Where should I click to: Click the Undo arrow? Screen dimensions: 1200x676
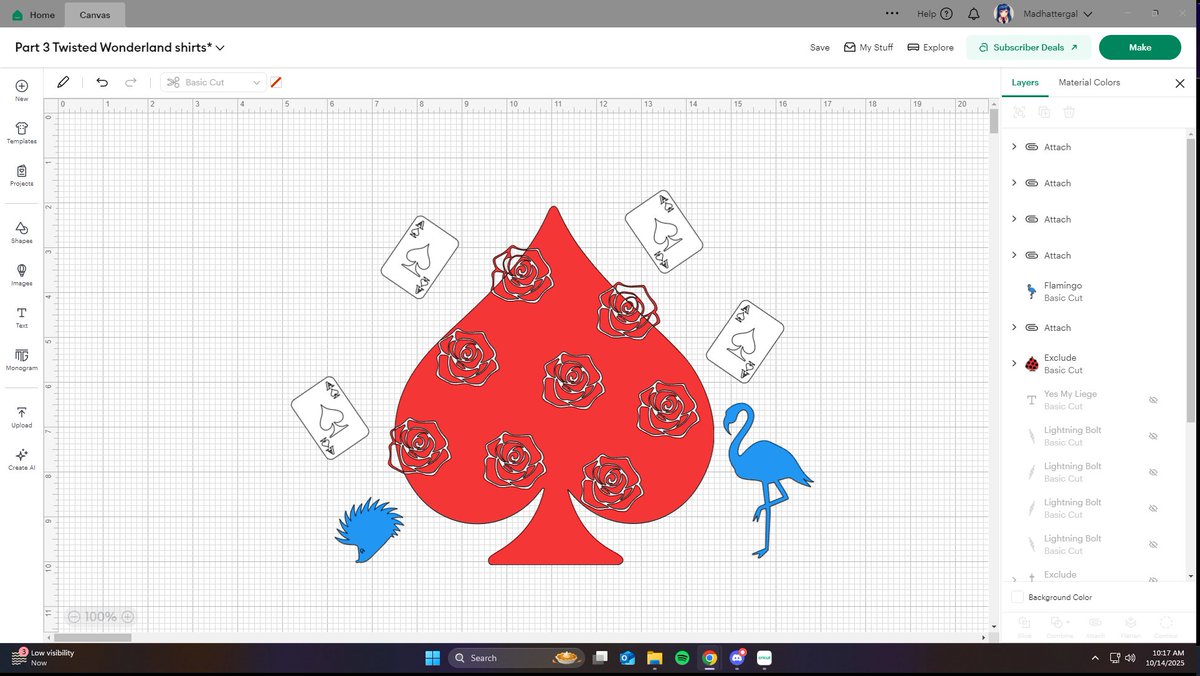point(102,82)
